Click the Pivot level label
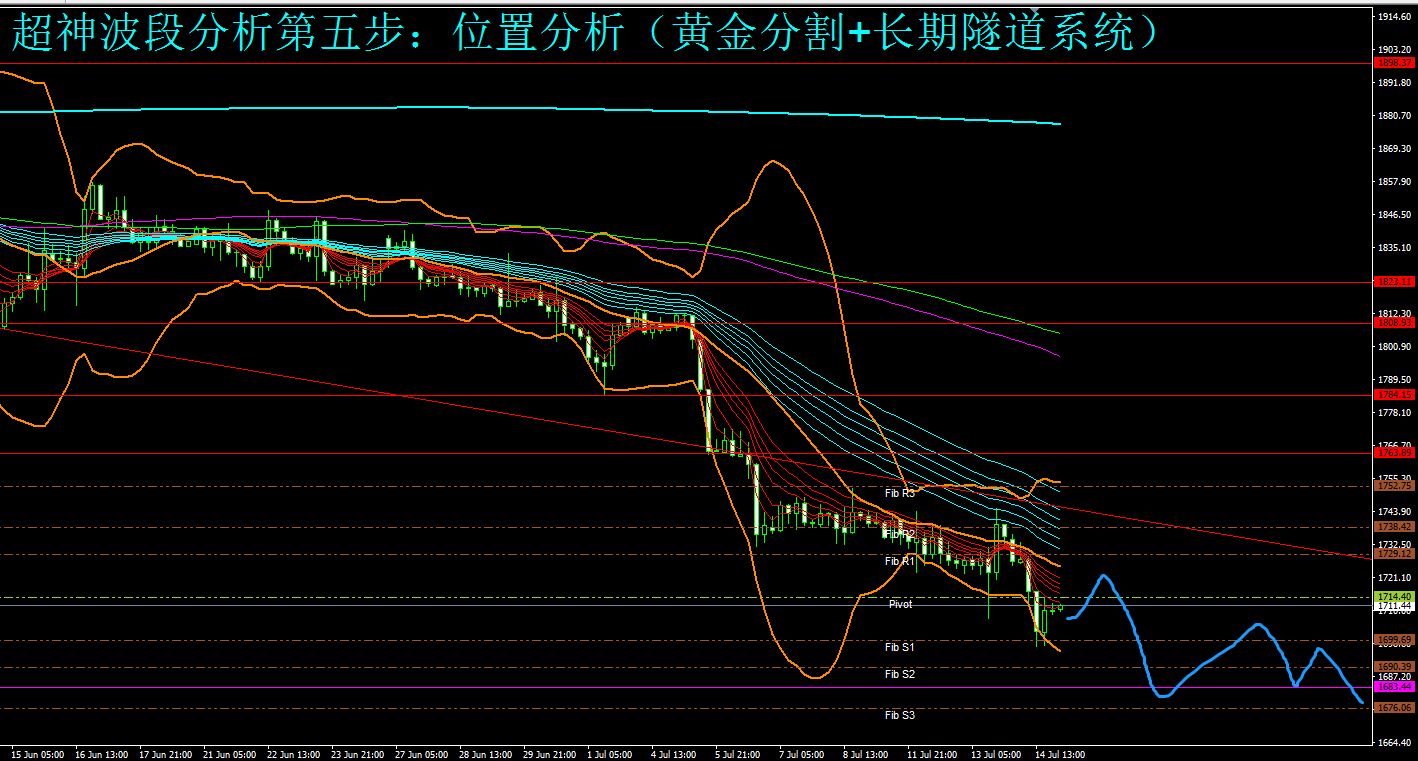This screenshot has width=1418, height=761. coord(900,604)
